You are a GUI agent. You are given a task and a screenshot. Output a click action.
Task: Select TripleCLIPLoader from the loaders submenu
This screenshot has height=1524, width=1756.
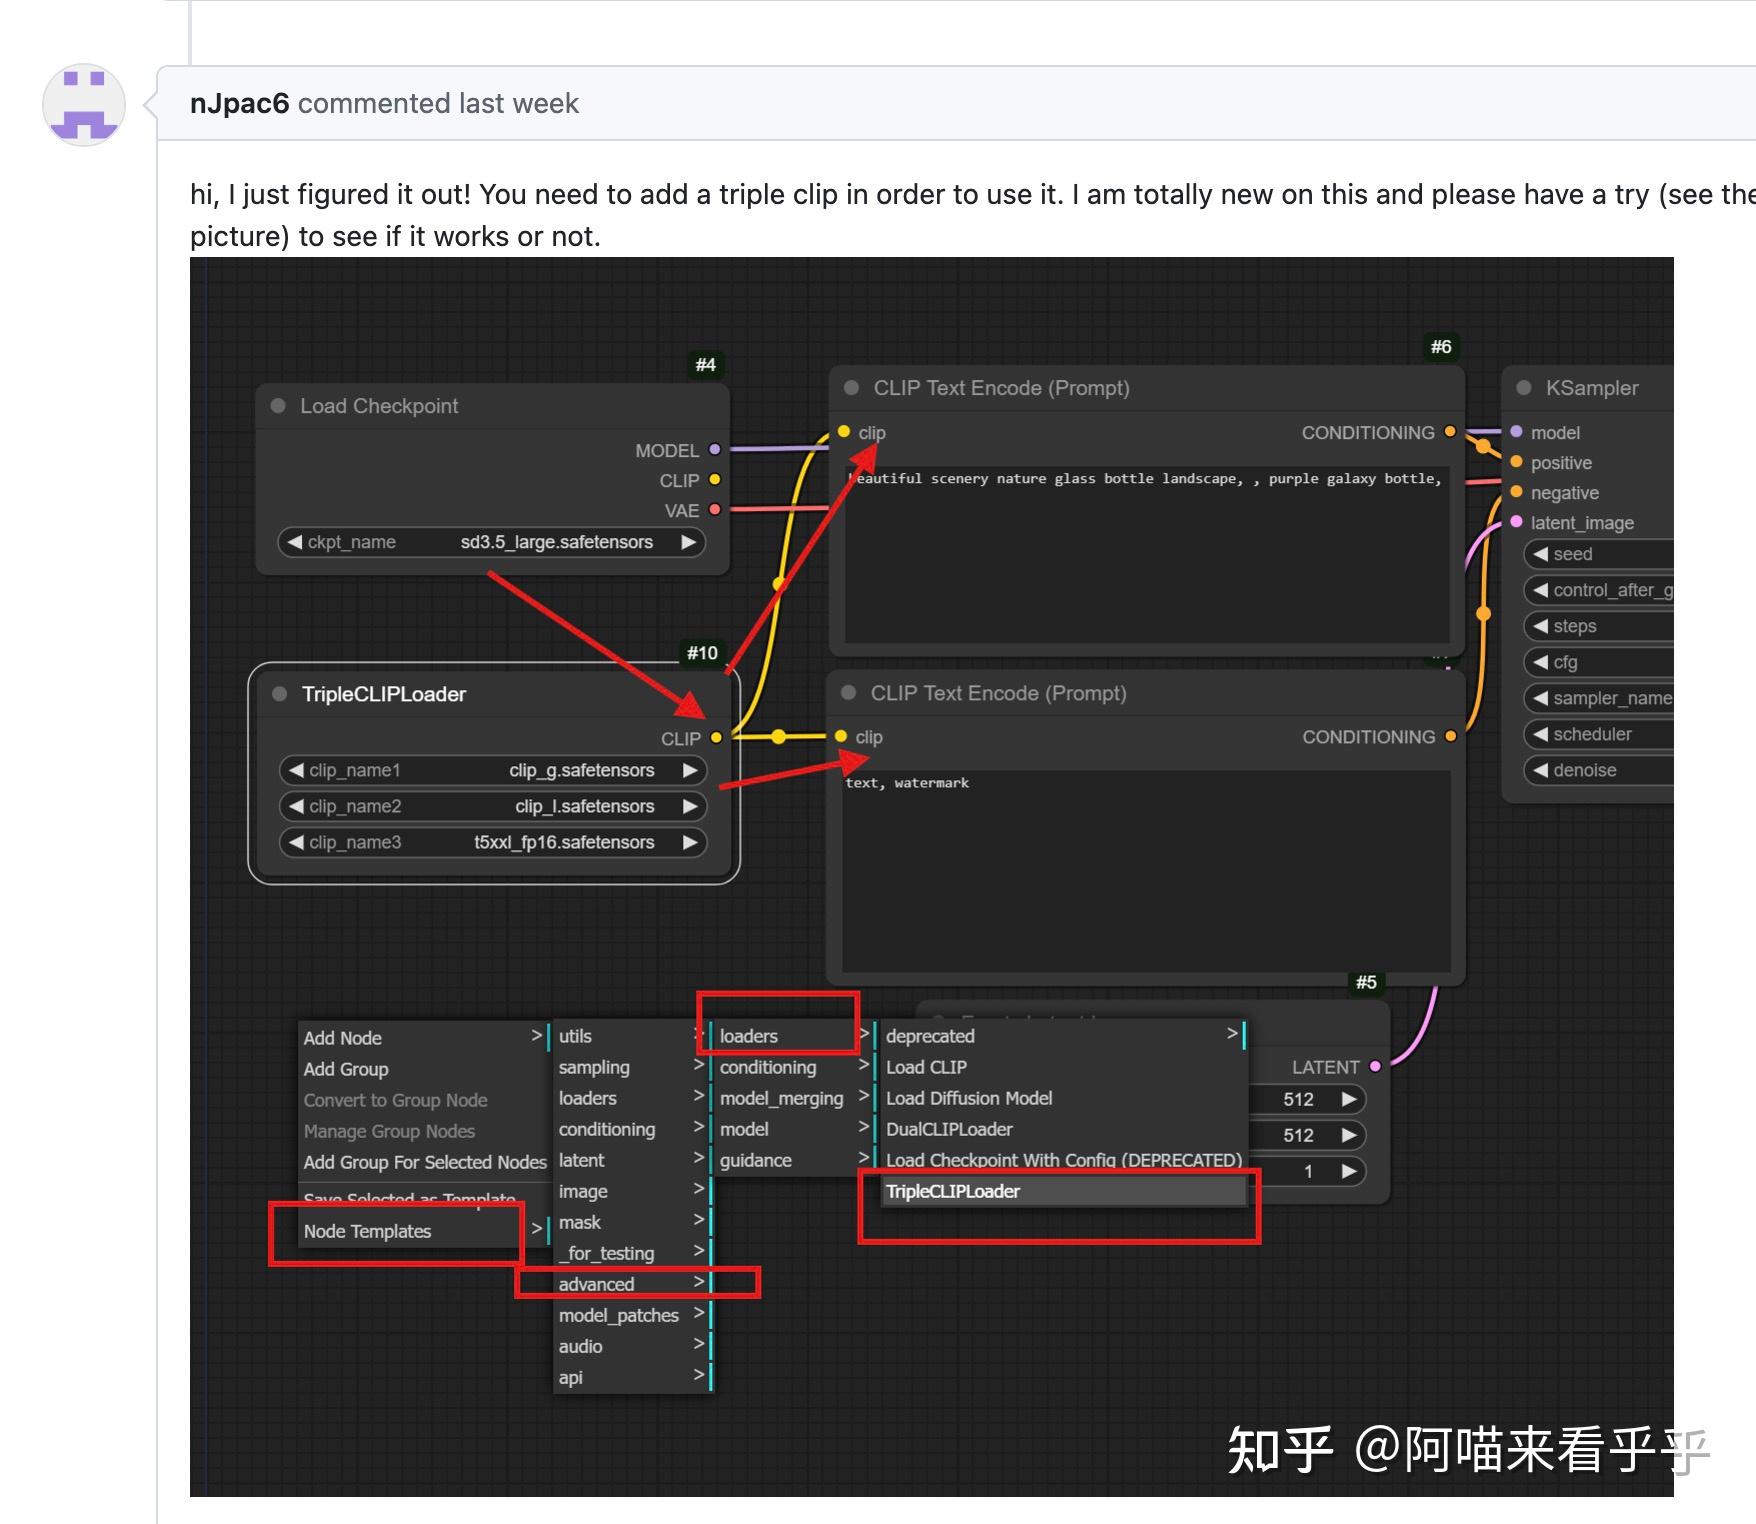pos(951,1191)
